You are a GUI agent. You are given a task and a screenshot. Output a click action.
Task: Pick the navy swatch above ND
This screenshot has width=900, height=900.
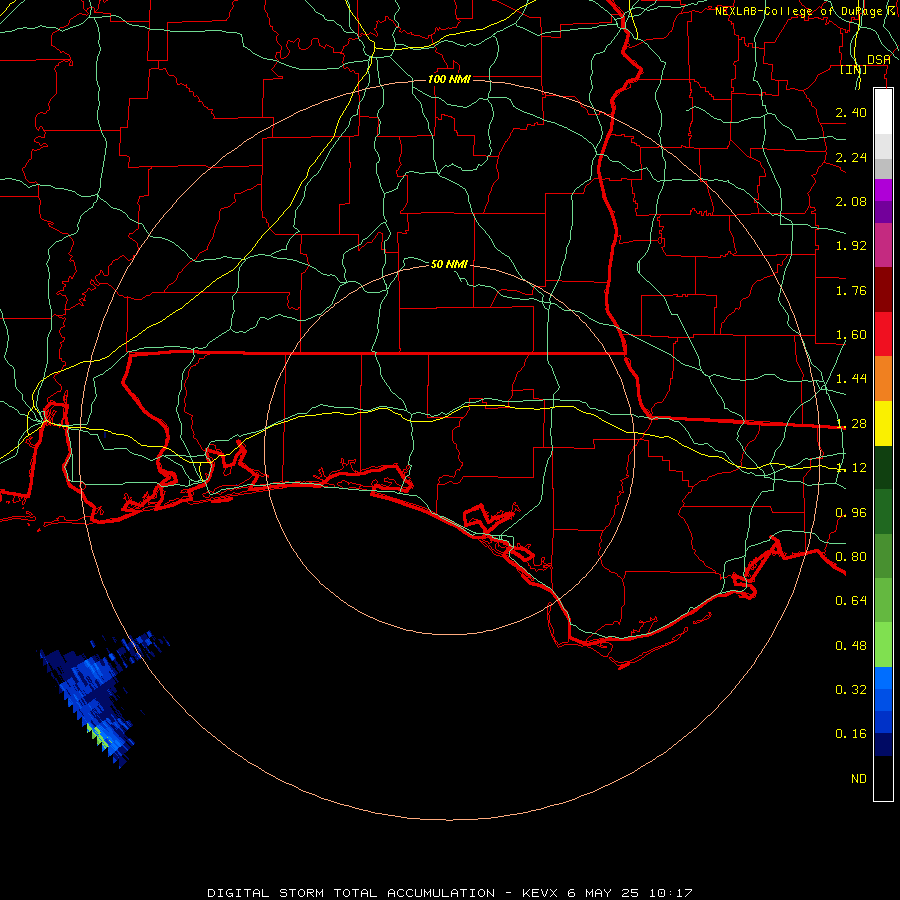[x=883, y=744]
